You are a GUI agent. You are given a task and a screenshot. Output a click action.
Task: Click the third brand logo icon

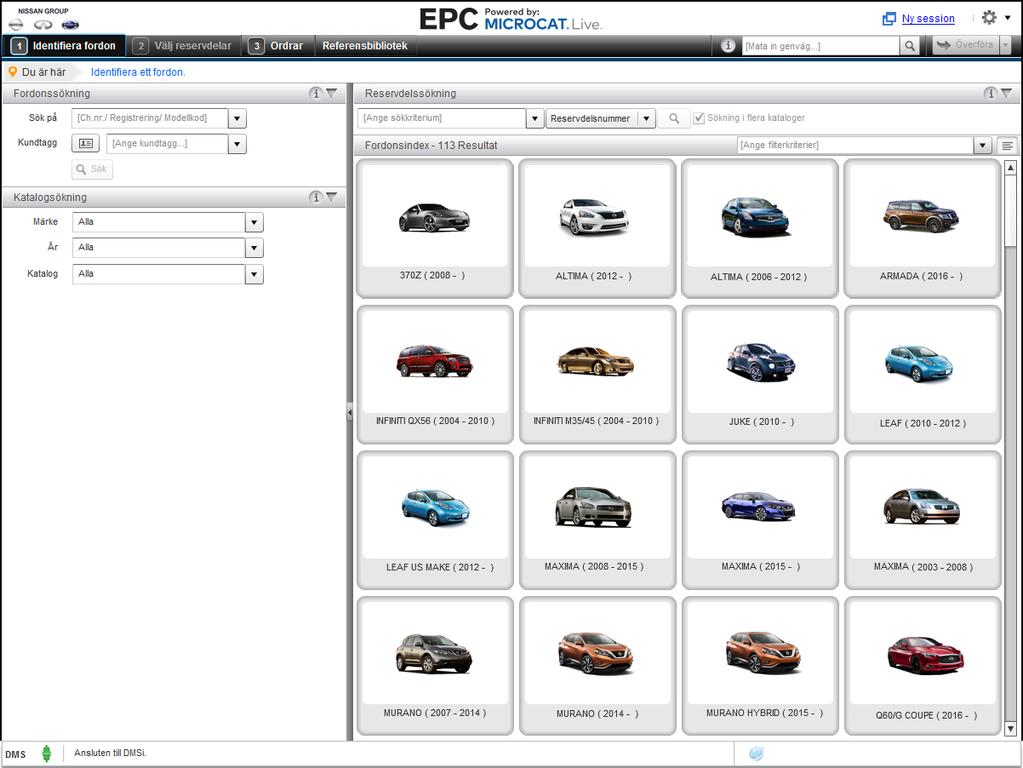[x=70, y=25]
